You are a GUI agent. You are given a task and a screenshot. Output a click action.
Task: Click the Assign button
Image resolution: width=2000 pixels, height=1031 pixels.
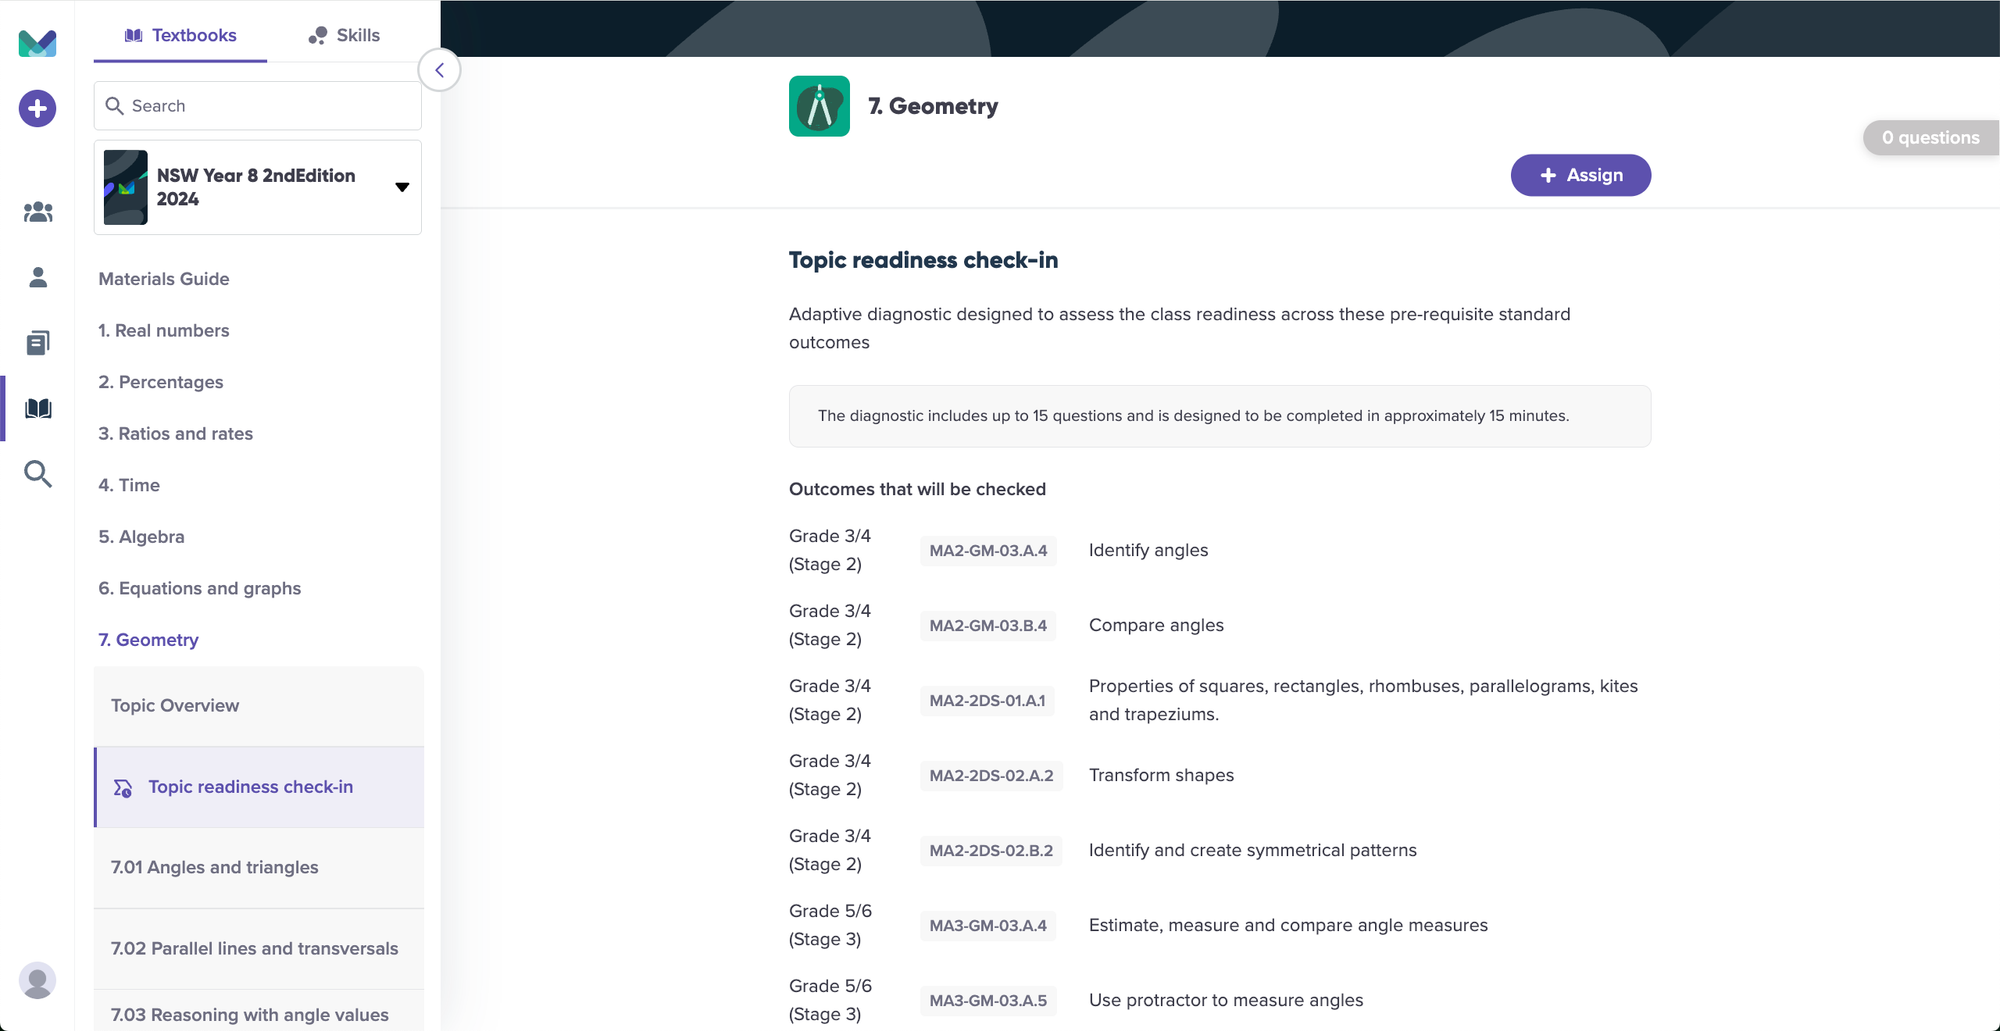pyautogui.click(x=1580, y=175)
